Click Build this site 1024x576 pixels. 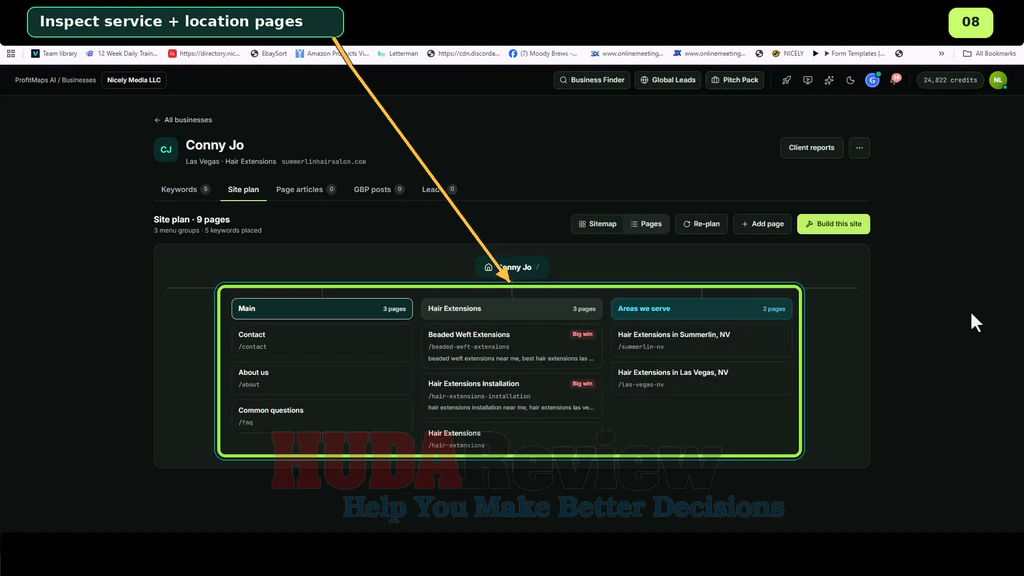[833, 224]
